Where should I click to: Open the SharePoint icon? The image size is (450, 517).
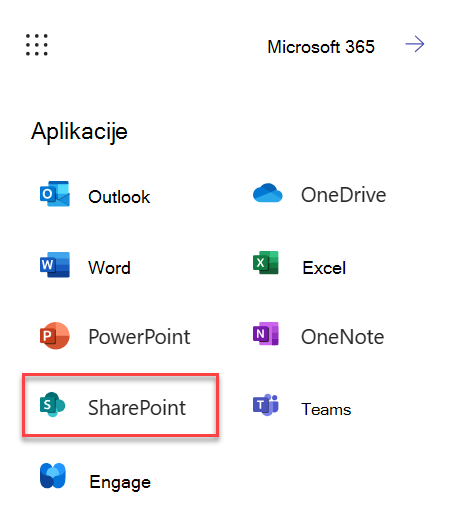(x=52, y=404)
